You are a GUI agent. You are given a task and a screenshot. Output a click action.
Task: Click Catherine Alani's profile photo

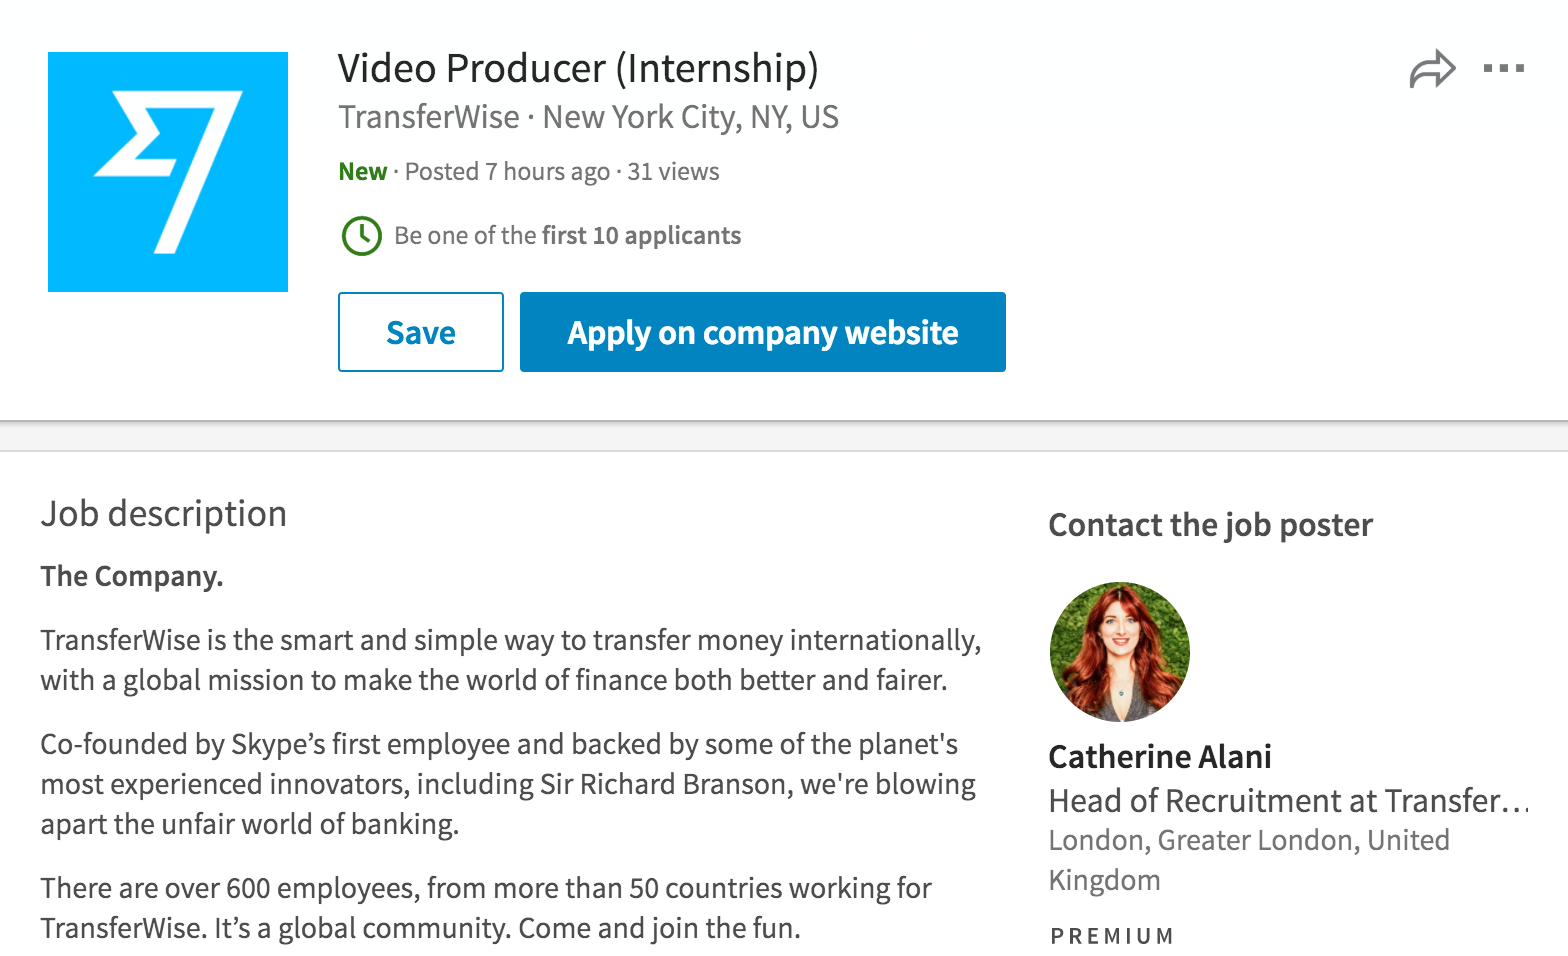click(1119, 652)
